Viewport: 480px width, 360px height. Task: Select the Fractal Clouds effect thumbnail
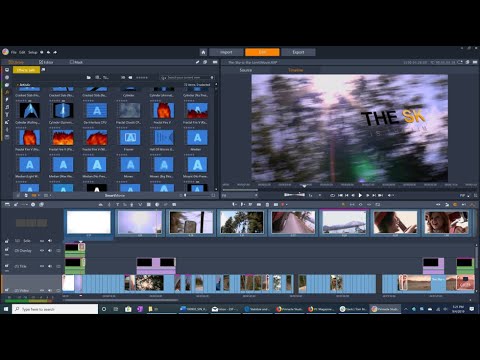coord(130,110)
